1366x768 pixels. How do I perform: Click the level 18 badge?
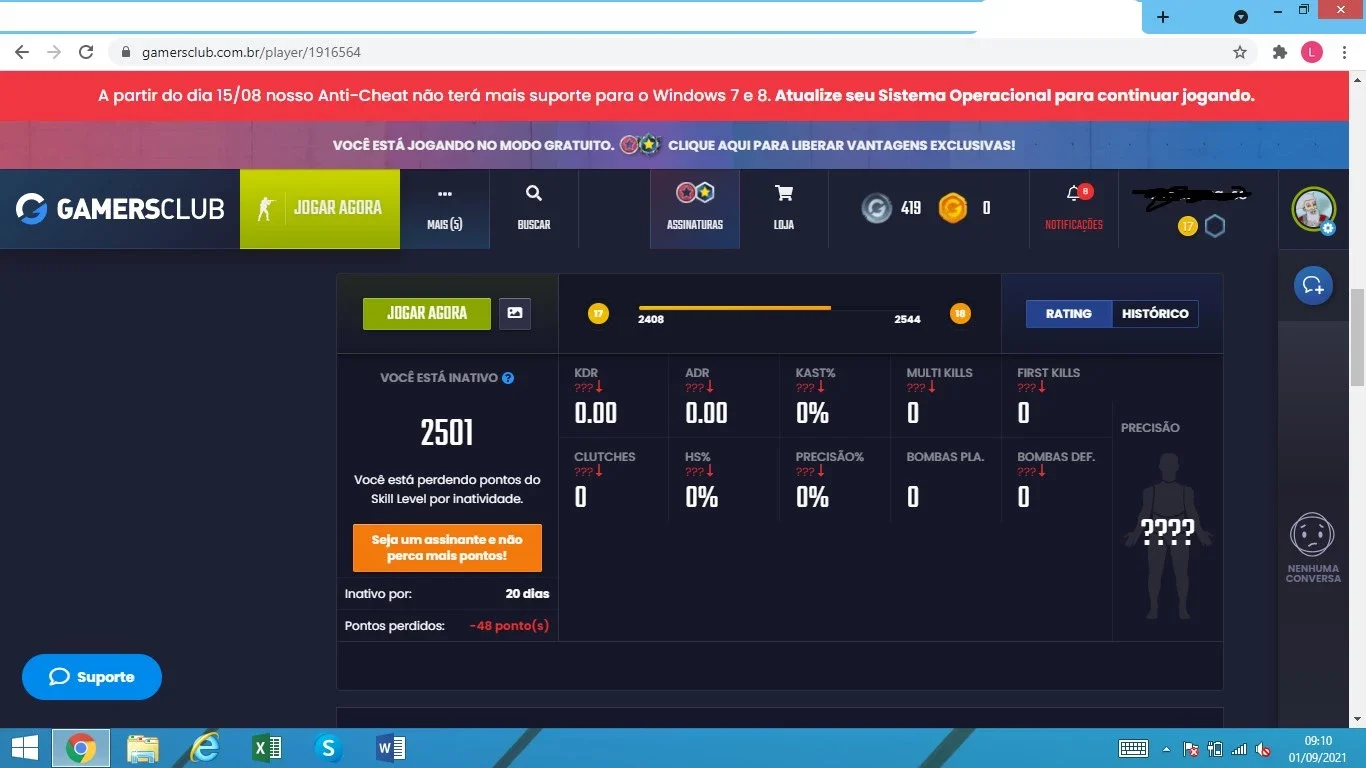tap(960, 314)
